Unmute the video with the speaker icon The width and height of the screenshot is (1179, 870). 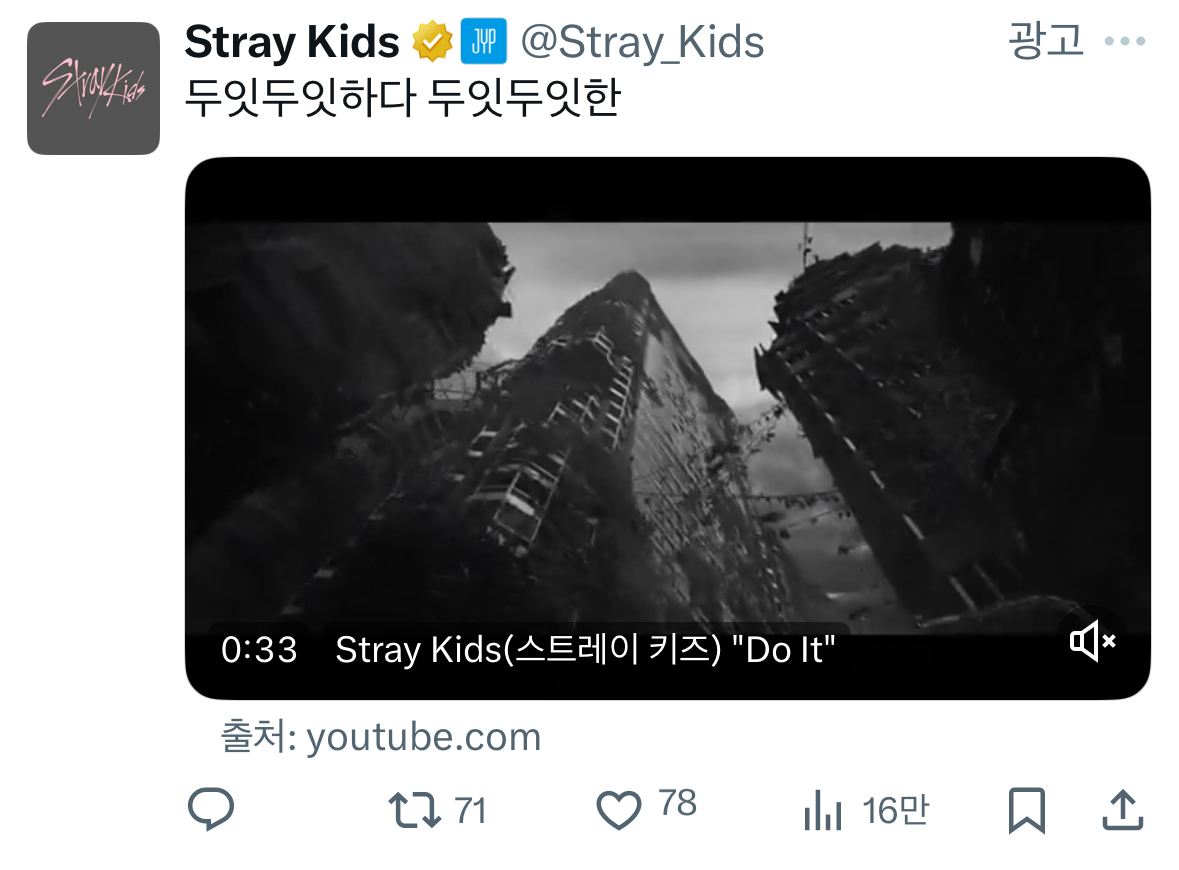pos(1093,641)
